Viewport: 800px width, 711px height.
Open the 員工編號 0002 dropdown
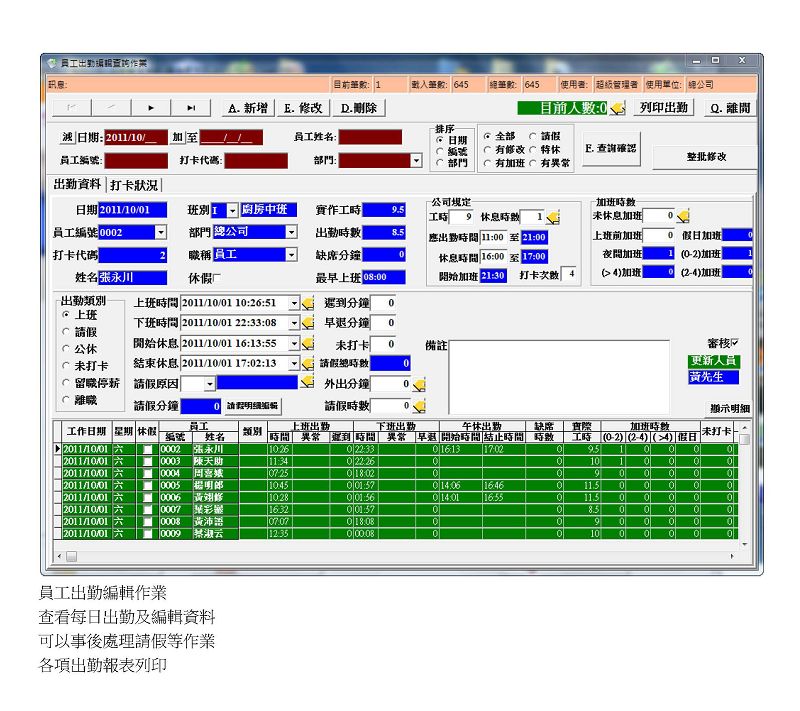(161, 232)
